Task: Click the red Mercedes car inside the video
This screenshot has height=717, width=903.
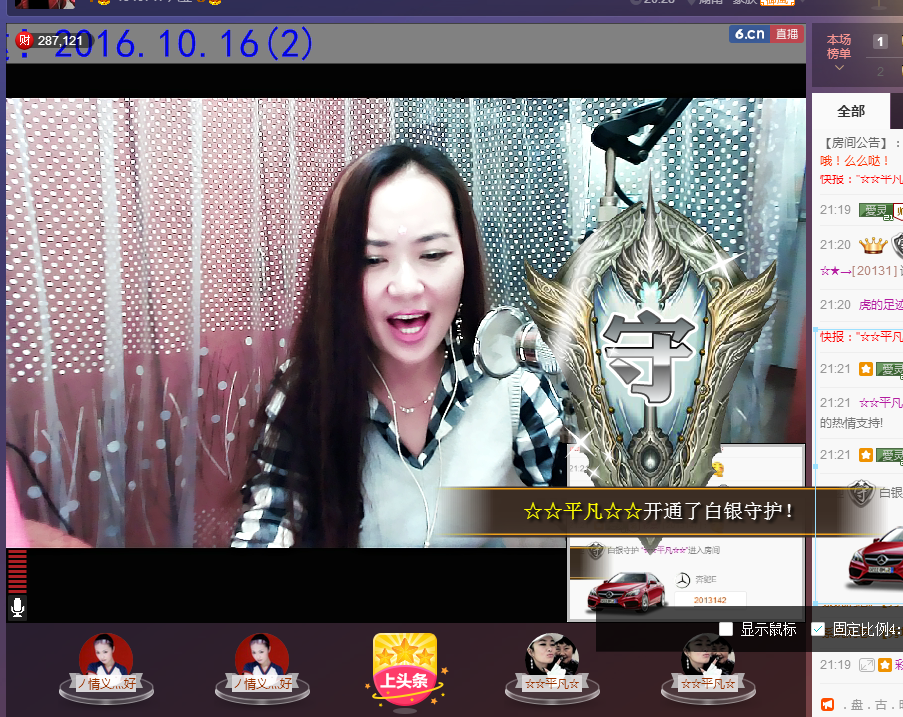Action: pos(626,592)
